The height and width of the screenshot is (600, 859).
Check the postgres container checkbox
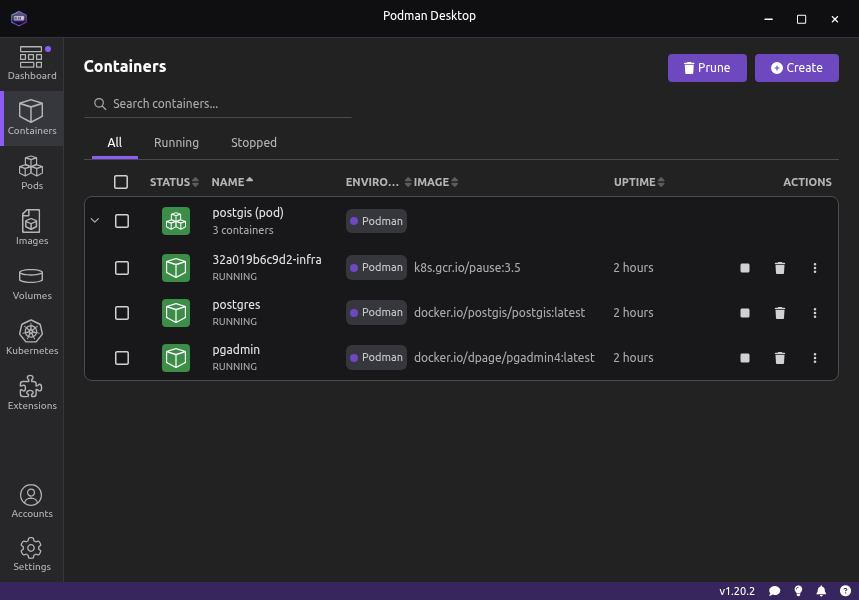point(122,313)
